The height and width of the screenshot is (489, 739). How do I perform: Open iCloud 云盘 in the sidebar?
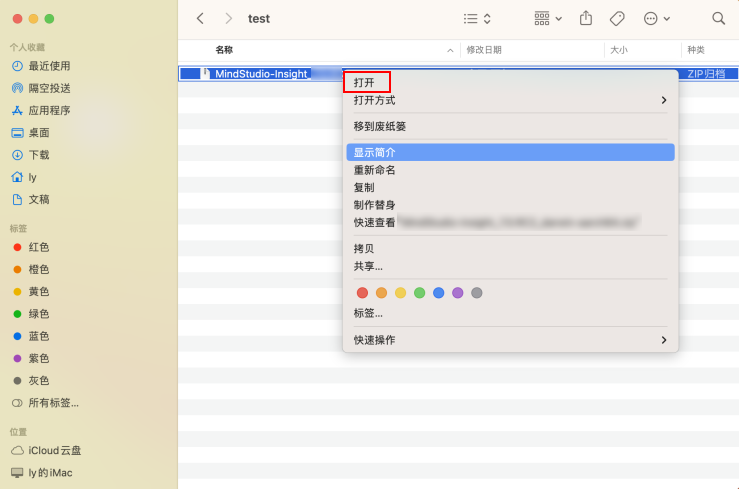pos(46,450)
